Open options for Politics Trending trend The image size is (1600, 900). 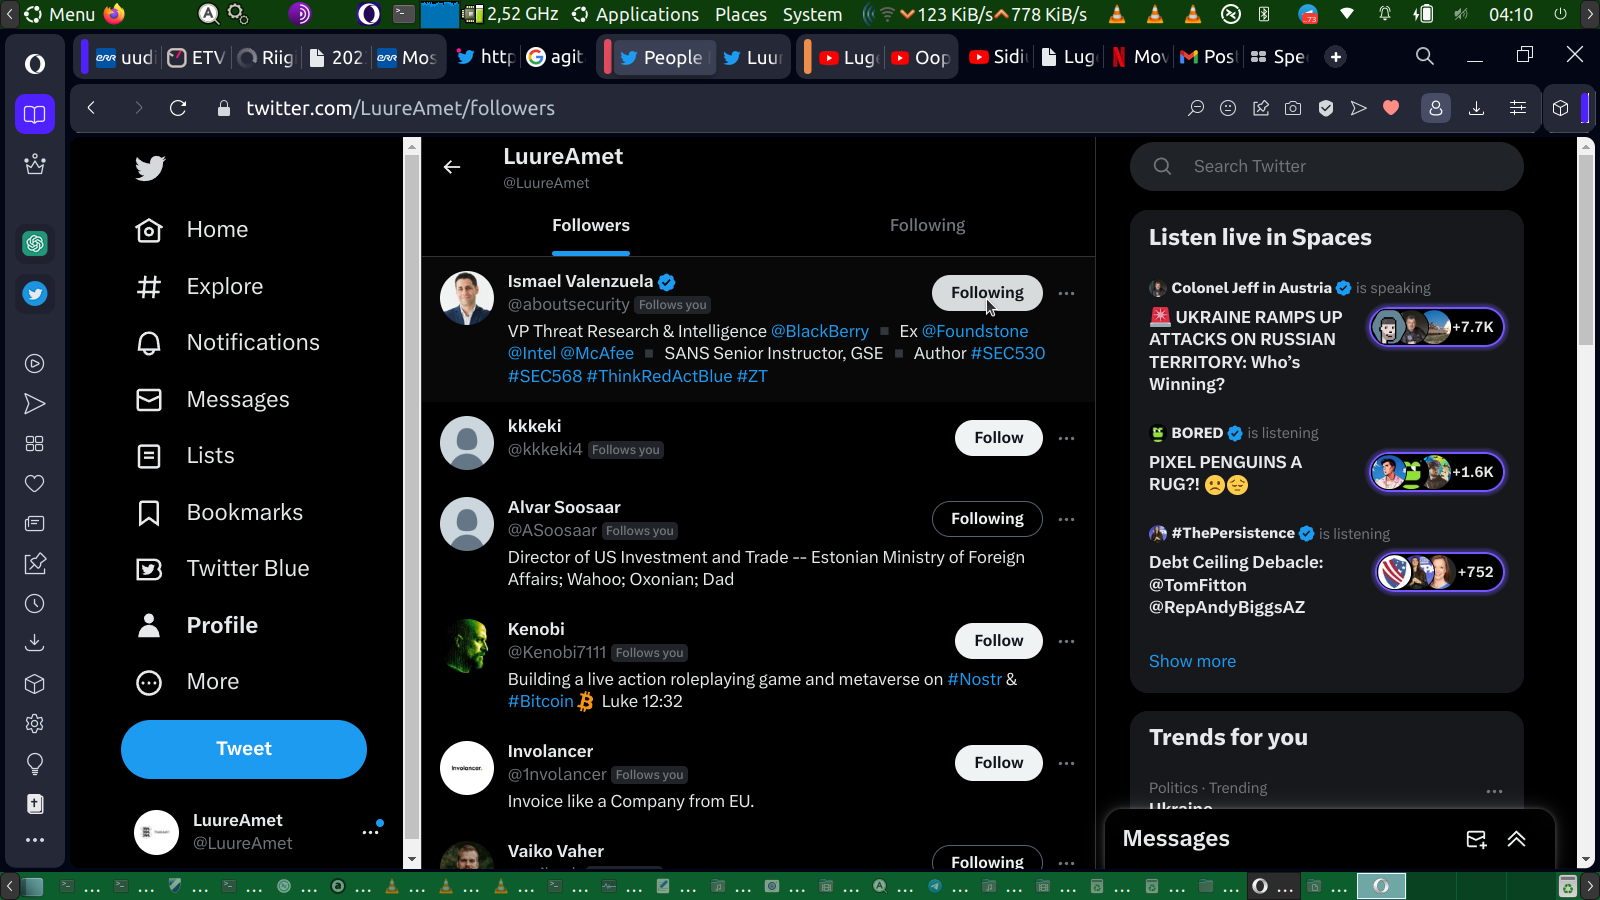pos(1494,791)
